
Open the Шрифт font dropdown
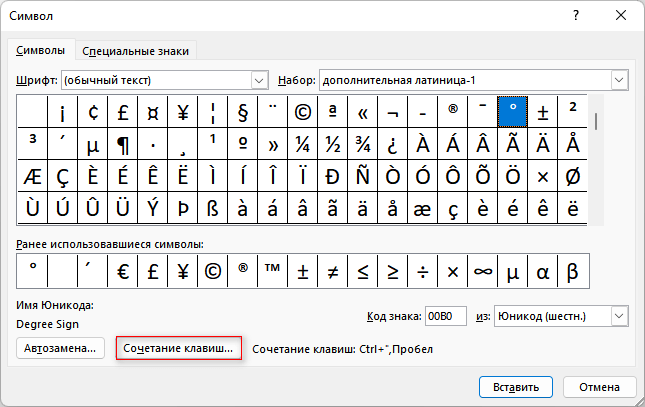(x=260, y=79)
